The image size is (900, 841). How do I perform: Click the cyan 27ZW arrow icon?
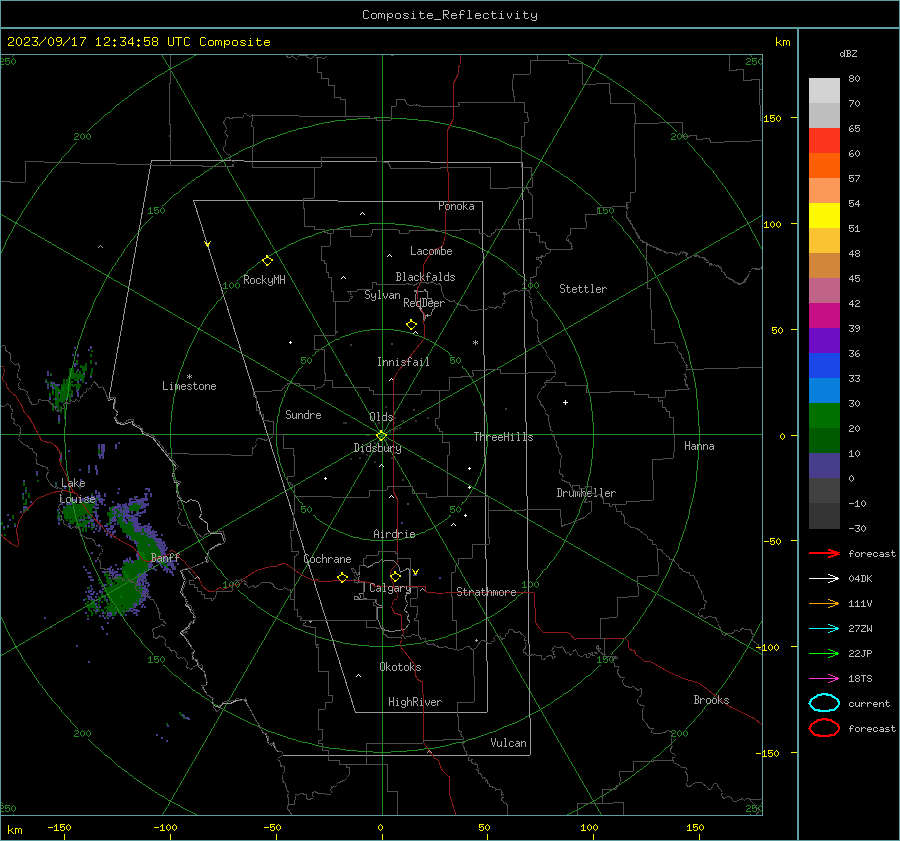824,629
